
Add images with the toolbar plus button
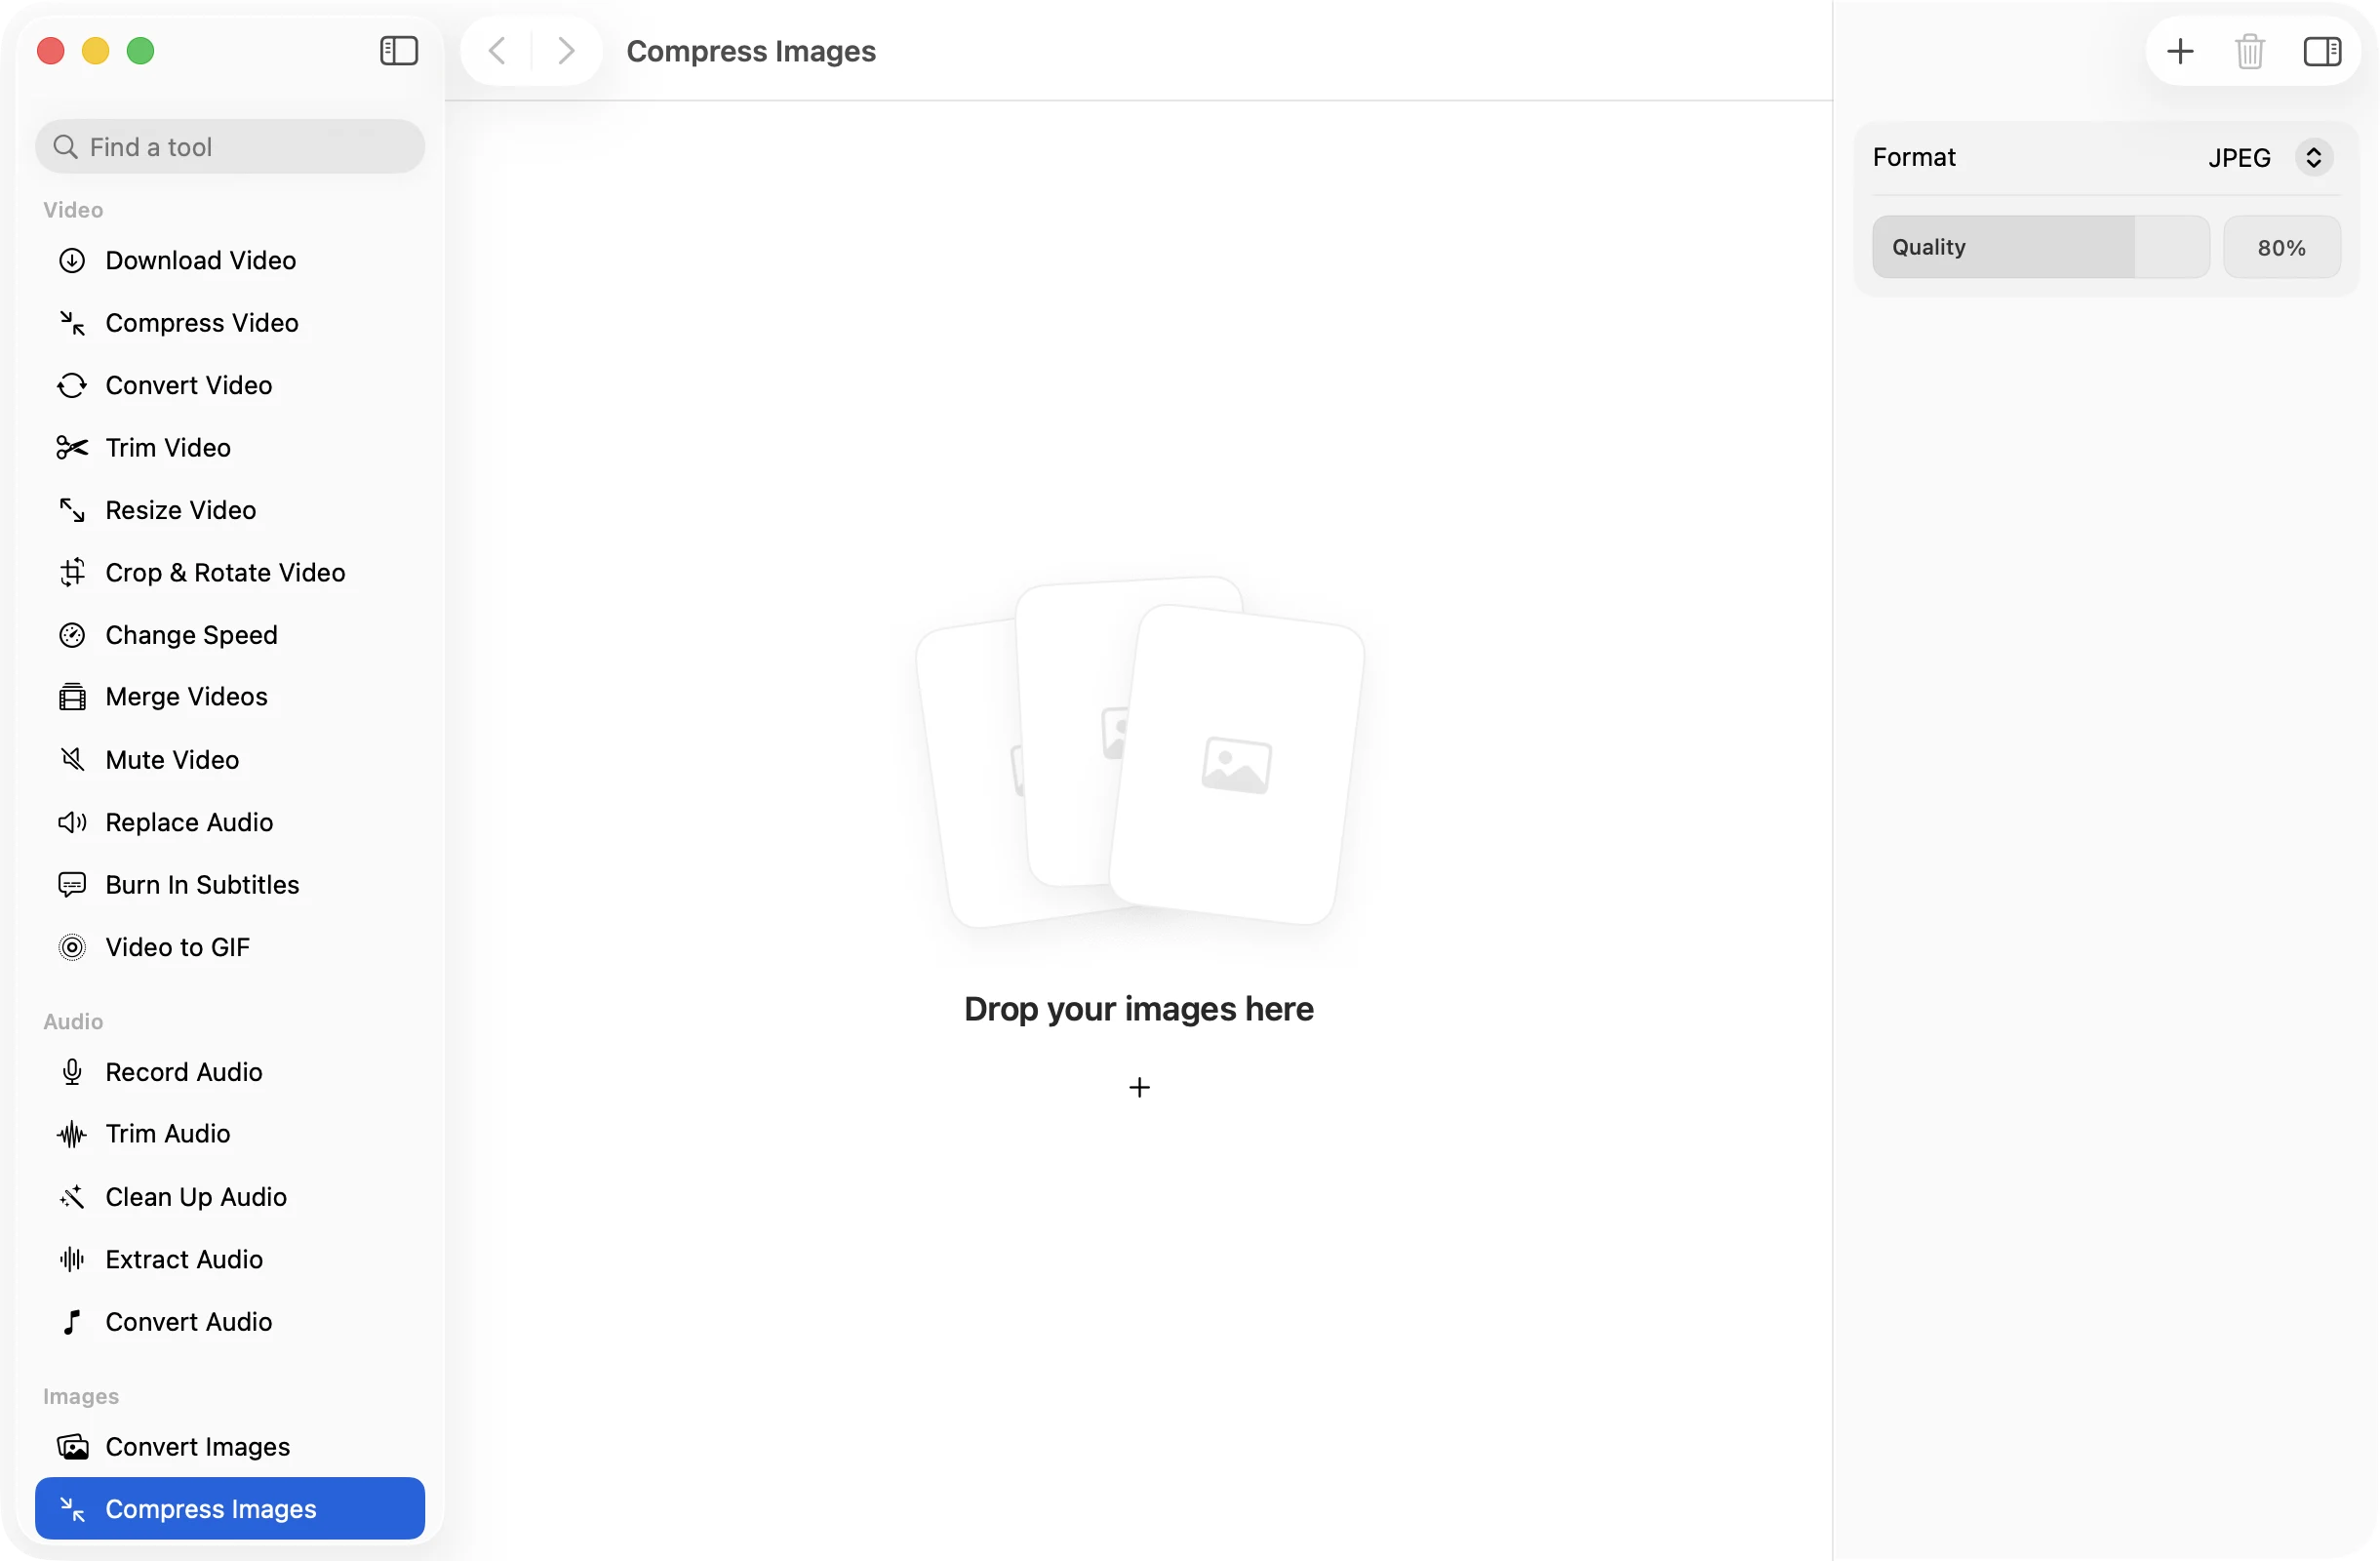tap(2180, 51)
